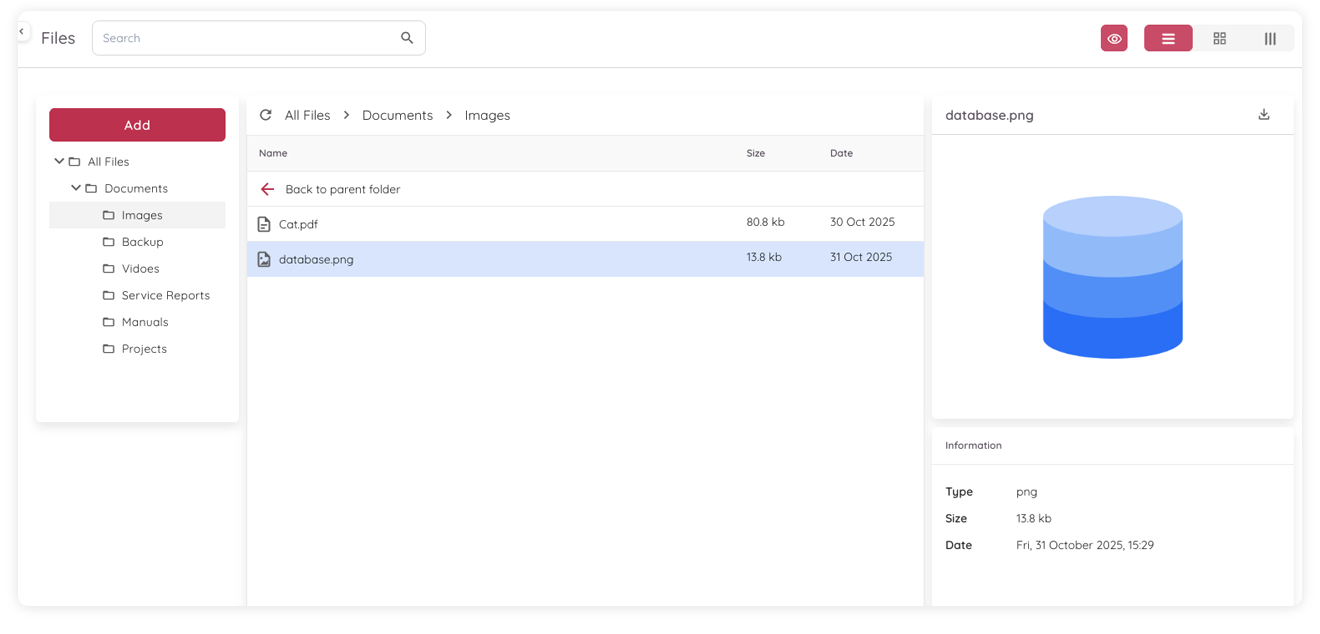Collapse the All Files tree chevron
The width and height of the screenshot is (1320, 634).
[x=58, y=160]
